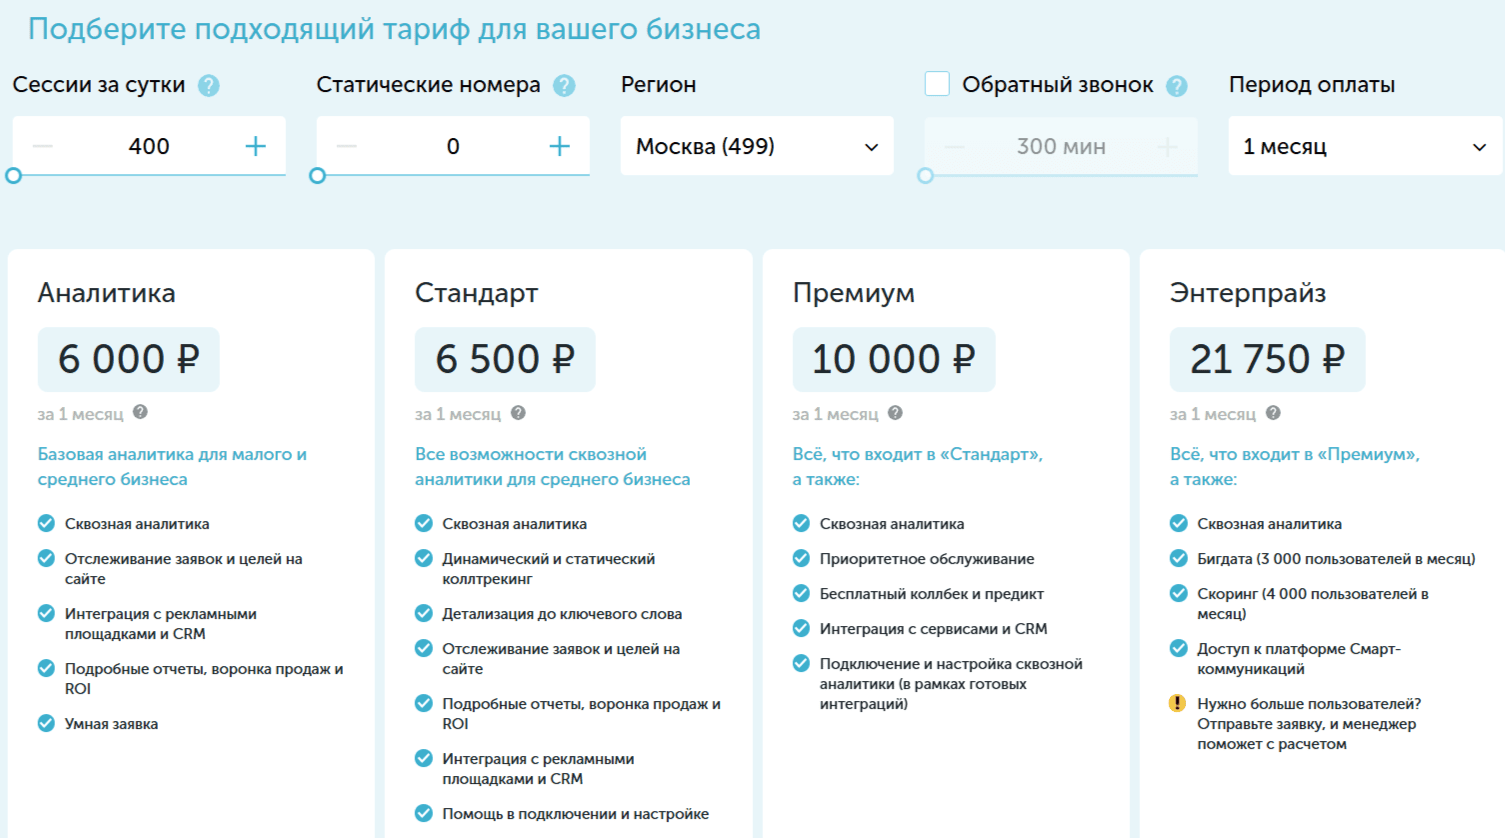This screenshot has height=838, width=1505.
Task: Click the checkmark beside Умная заявка
Action: 44,723
